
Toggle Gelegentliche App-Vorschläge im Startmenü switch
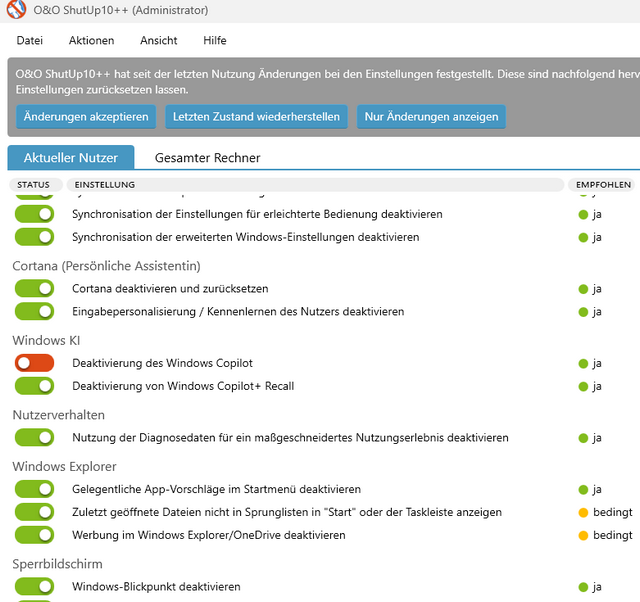click(34, 489)
